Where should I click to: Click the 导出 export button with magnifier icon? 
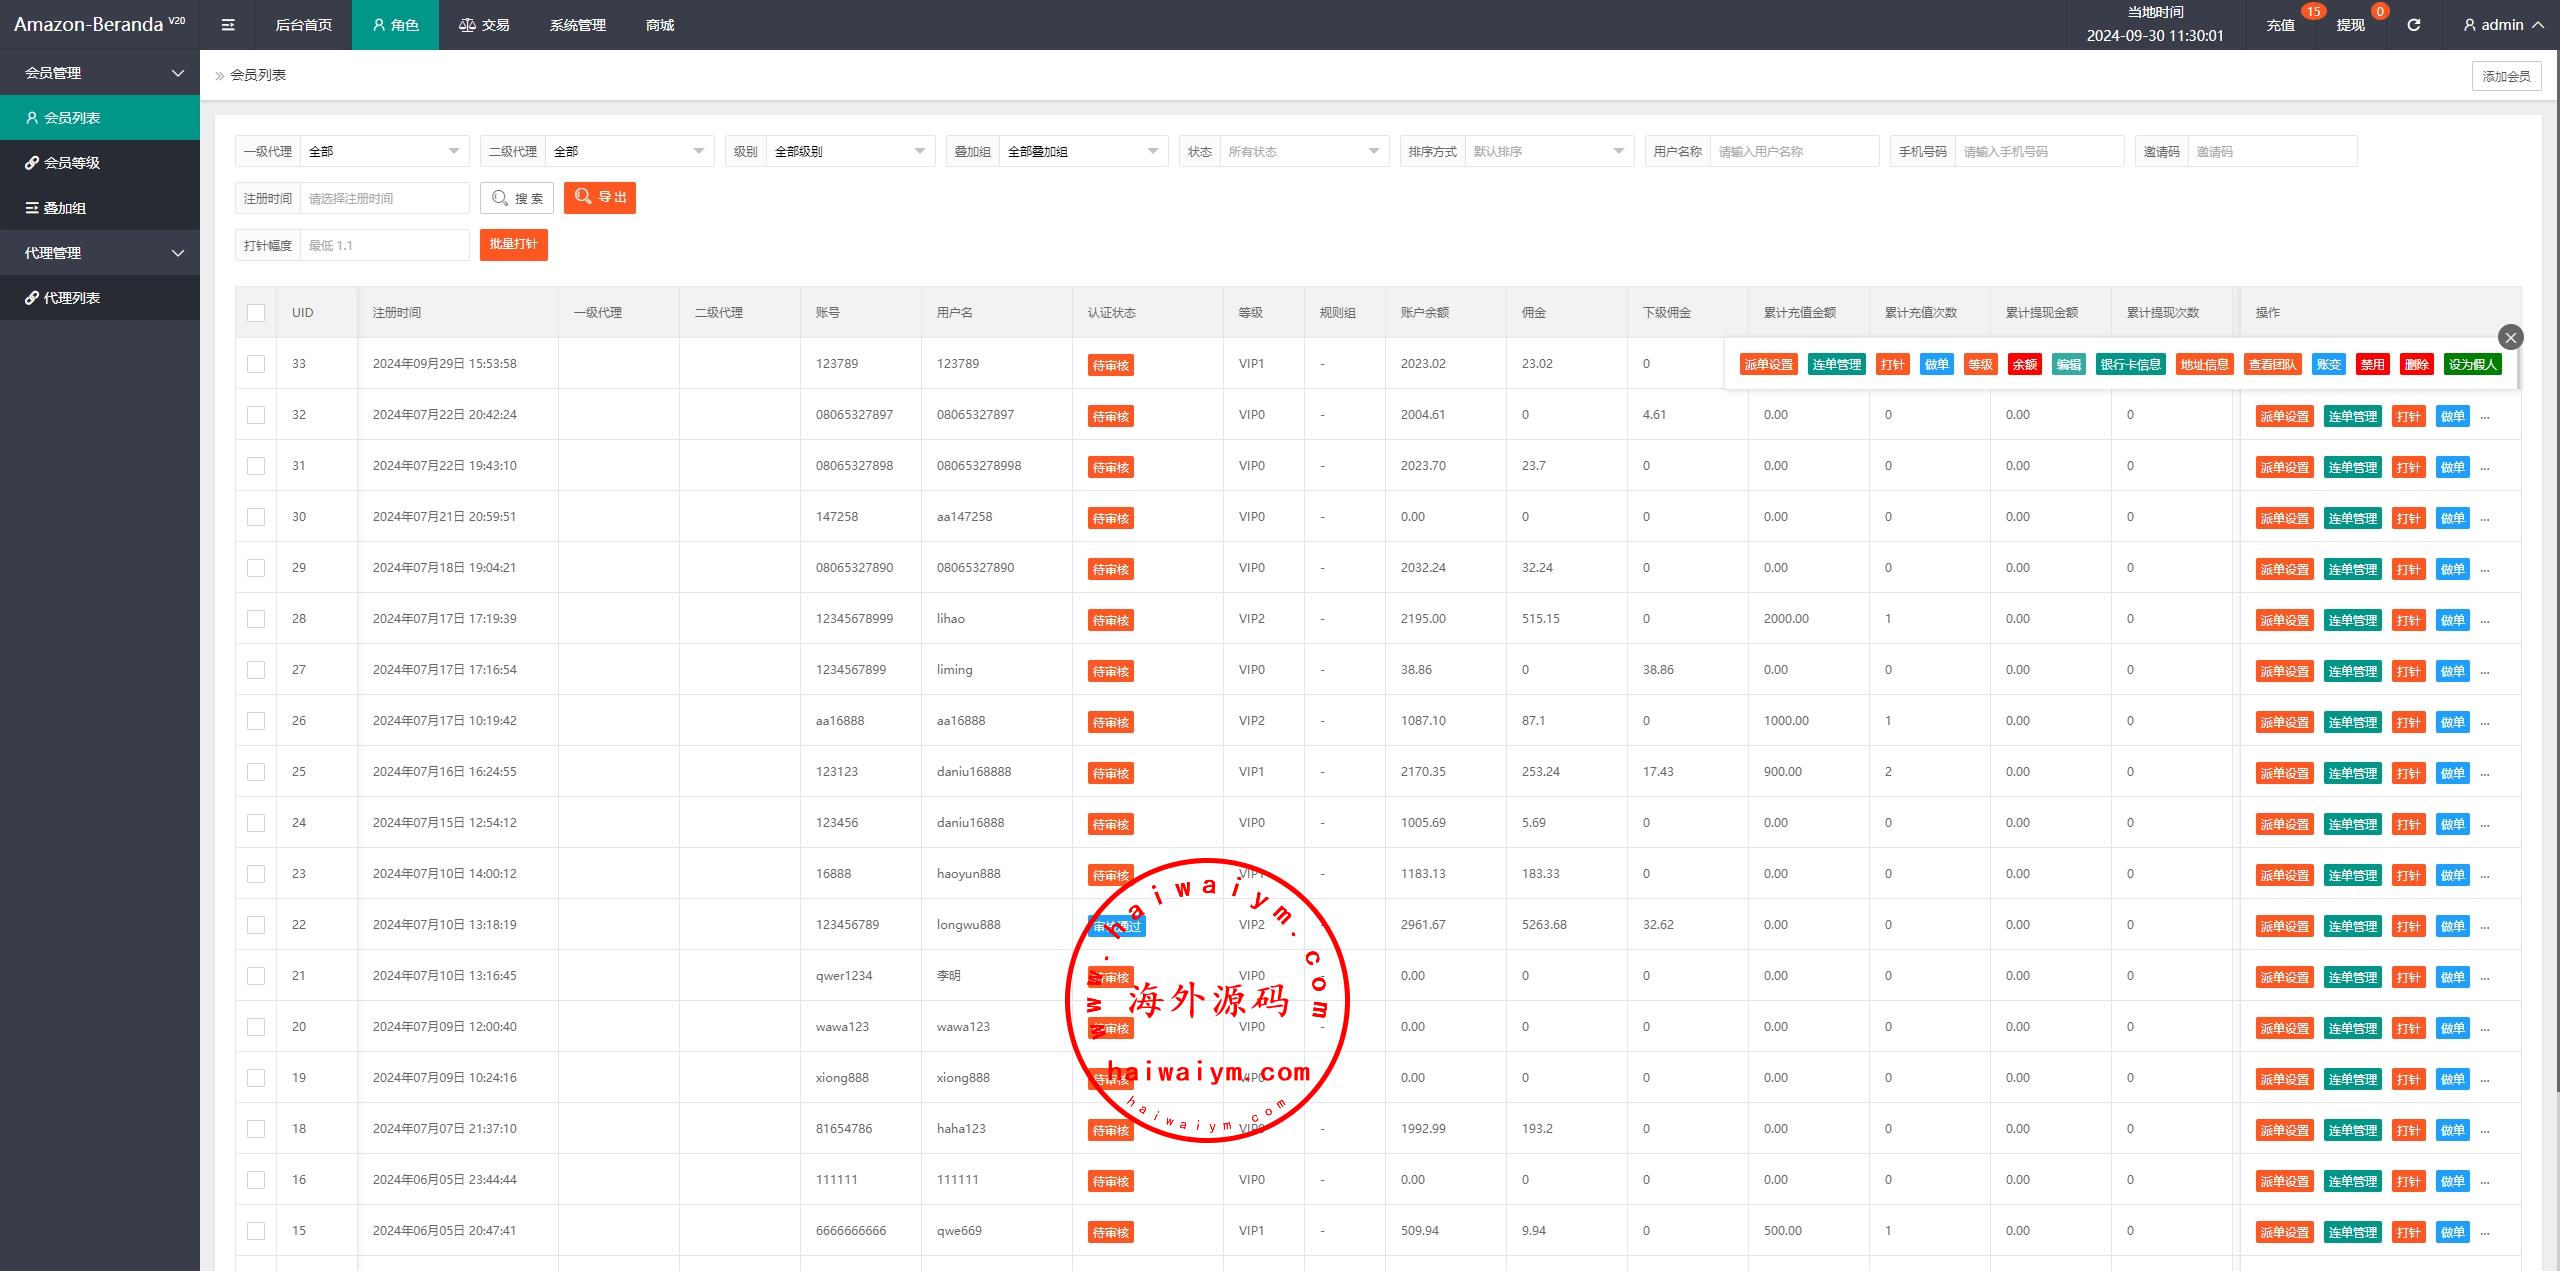599,198
